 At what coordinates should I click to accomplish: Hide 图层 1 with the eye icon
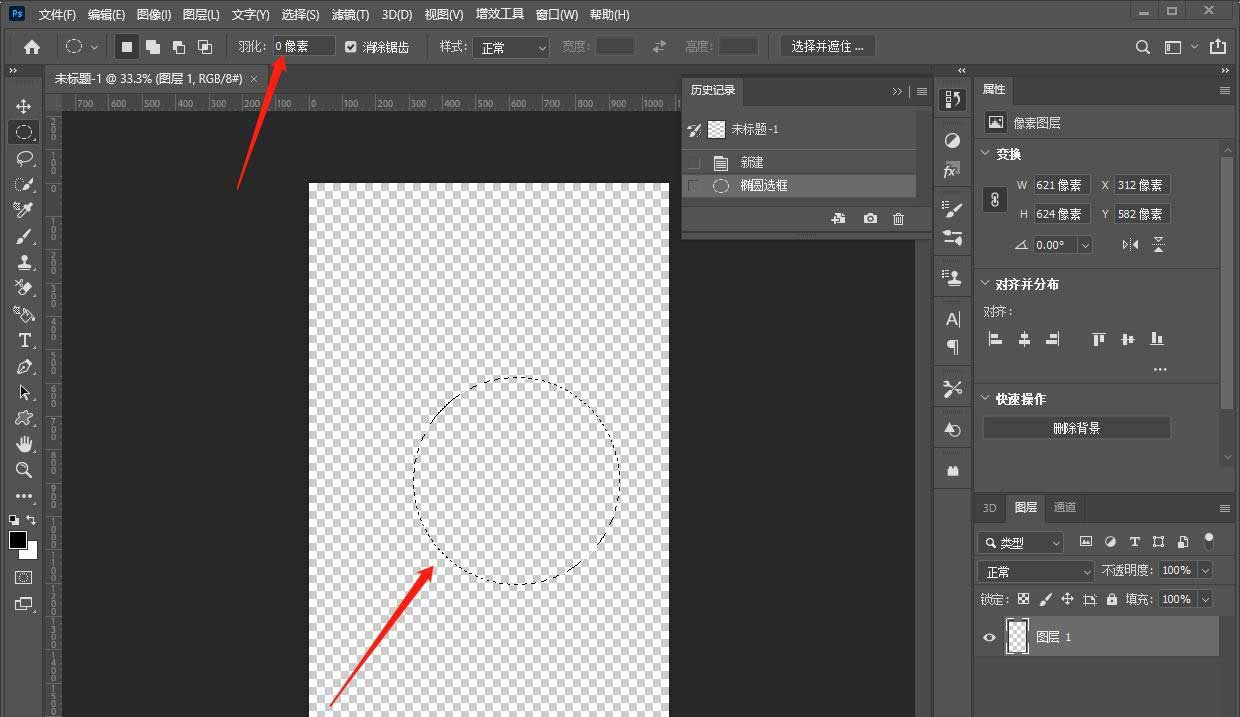[x=989, y=637]
